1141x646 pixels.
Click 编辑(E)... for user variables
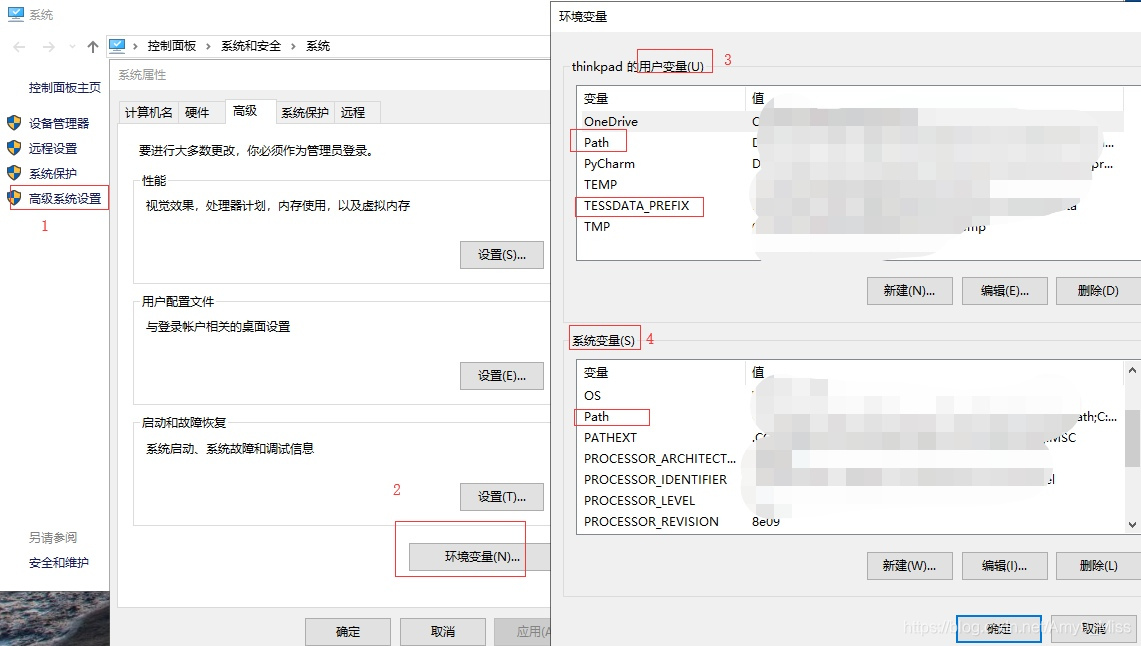pos(1004,290)
